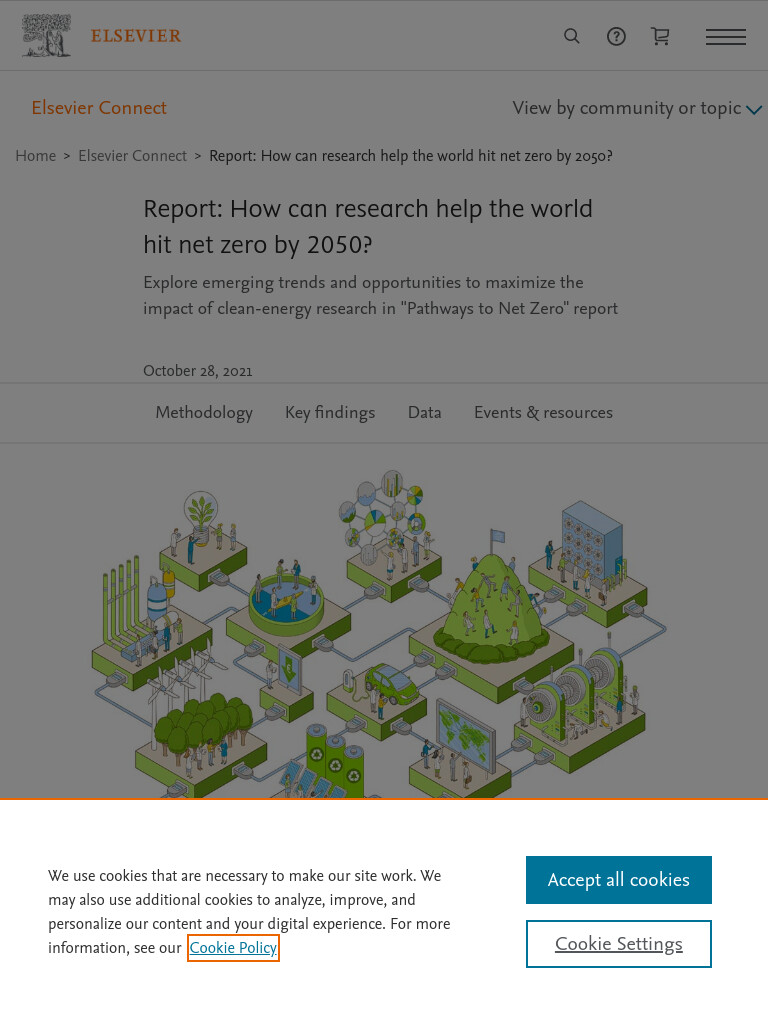
Task: Go to Elsevier Connect orange heading
Action: pos(99,108)
